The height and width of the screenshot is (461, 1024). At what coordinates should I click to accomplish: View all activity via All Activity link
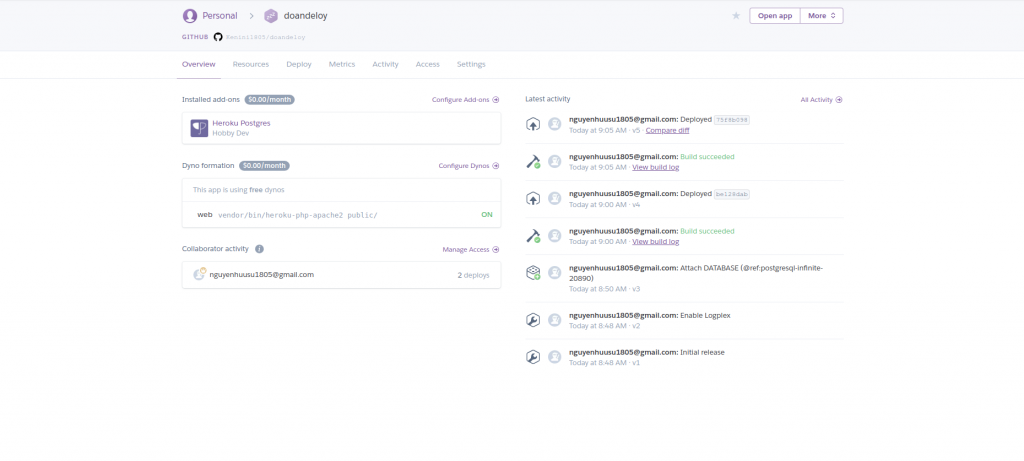(x=821, y=100)
